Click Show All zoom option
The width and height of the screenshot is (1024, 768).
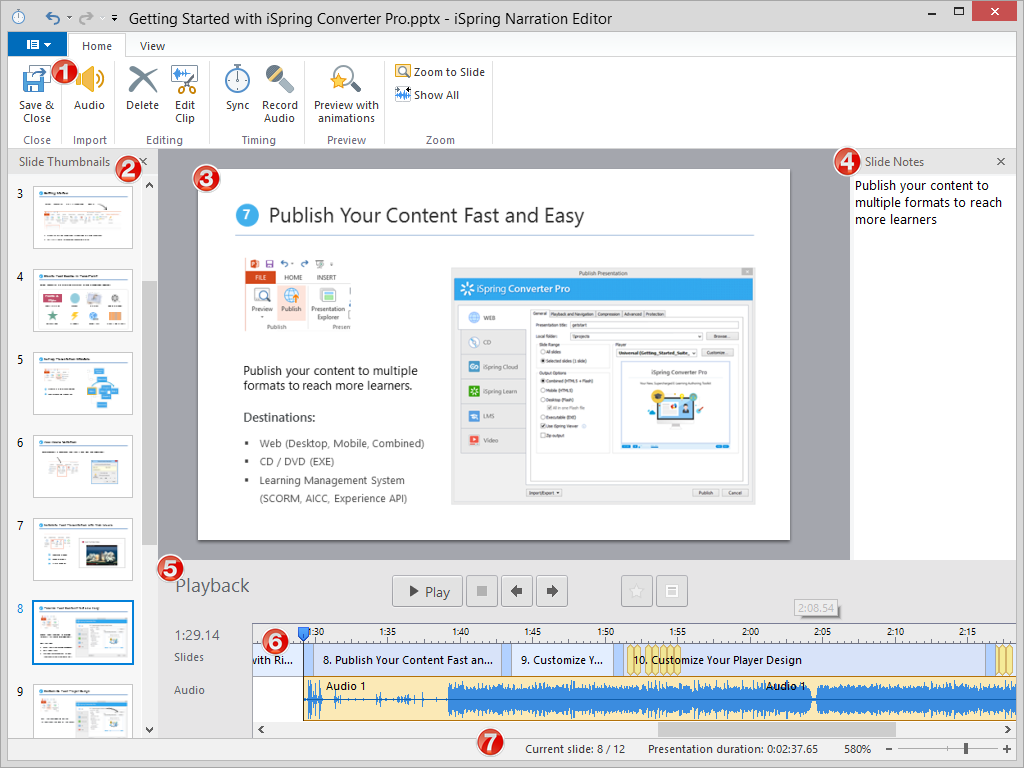point(427,95)
